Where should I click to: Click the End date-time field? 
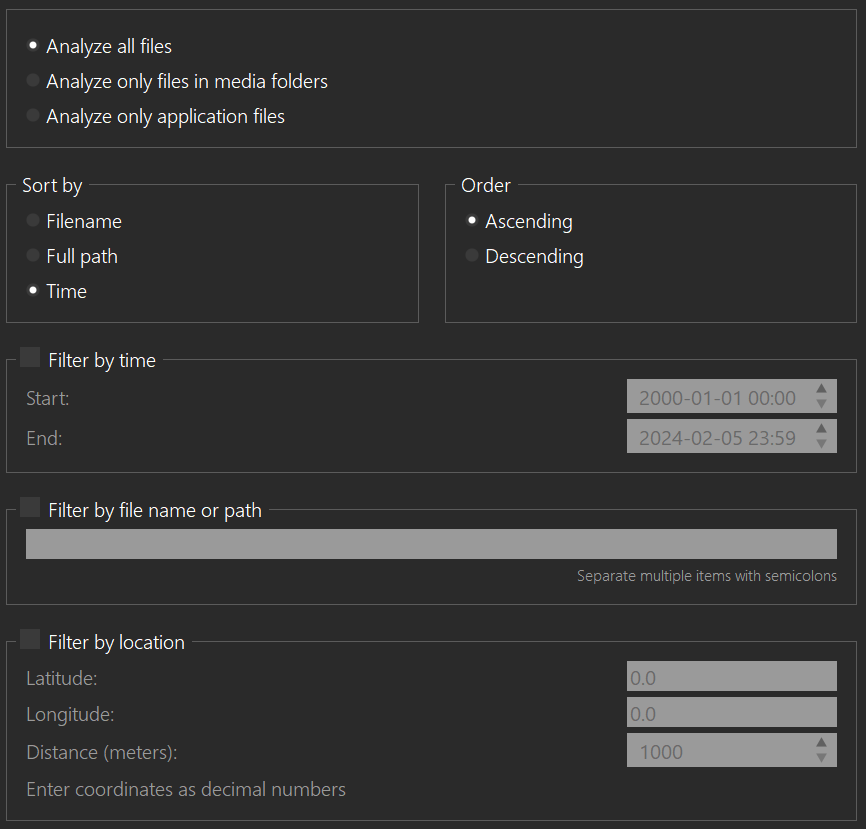point(716,437)
